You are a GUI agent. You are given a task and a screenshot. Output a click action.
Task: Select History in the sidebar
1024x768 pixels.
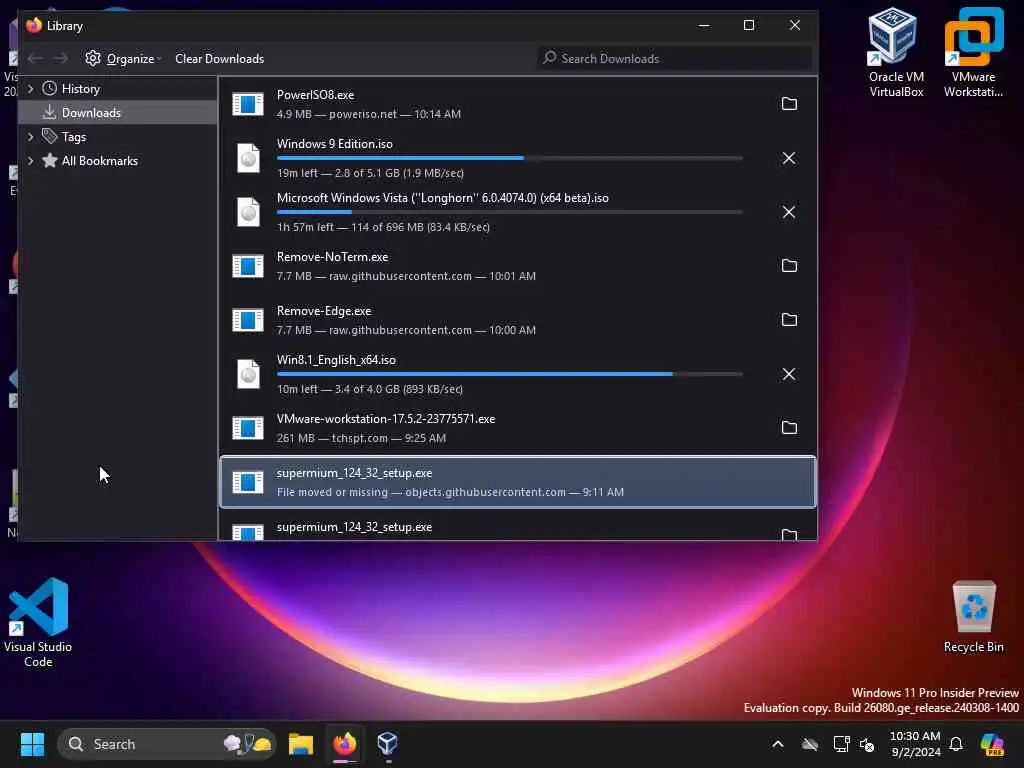80,88
